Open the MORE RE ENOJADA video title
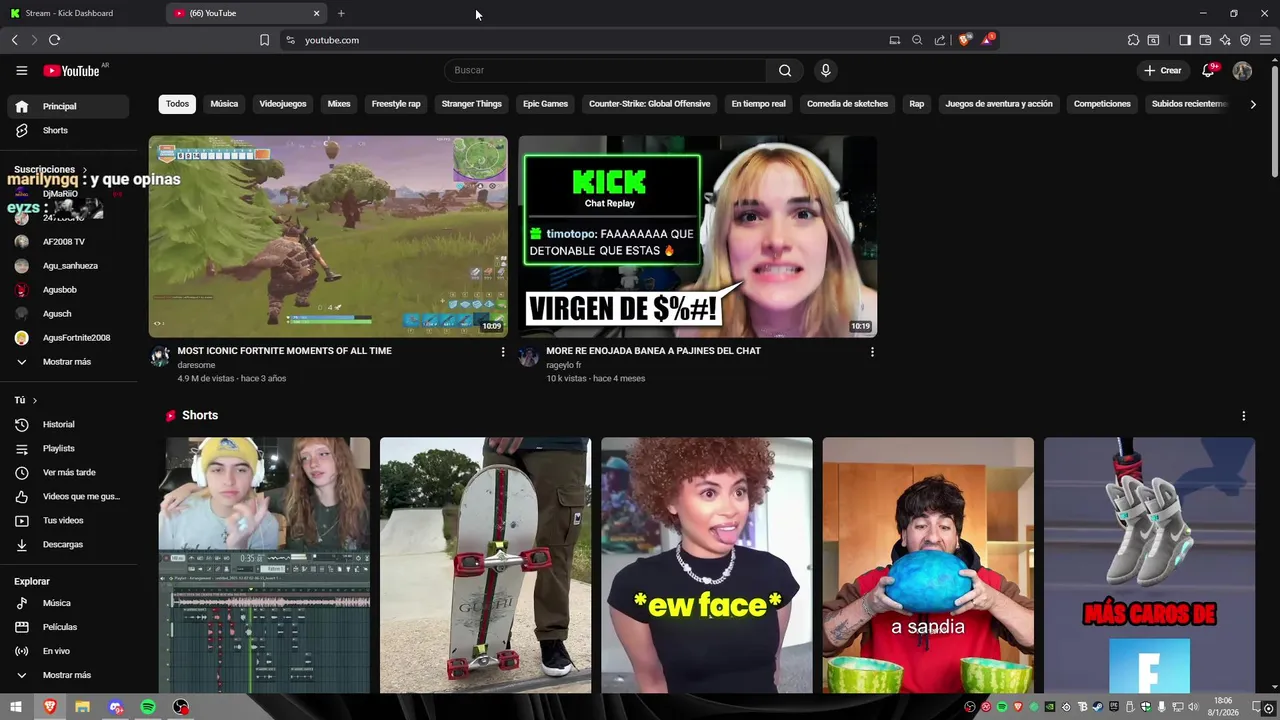Image resolution: width=1280 pixels, height=720 pixels. (x=654, y=351)
